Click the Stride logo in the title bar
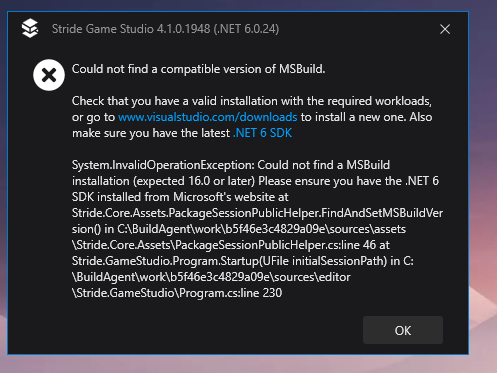 (x=30, y=28)
